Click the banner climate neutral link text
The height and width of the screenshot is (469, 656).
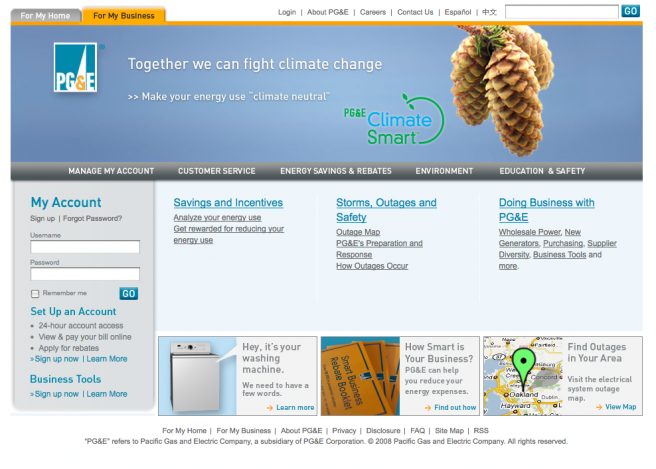tap(229, 97)
